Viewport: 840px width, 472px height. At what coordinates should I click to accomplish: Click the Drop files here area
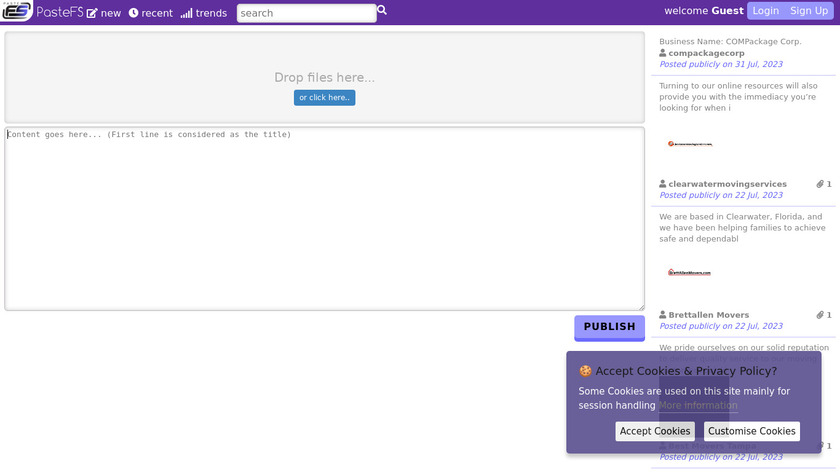(x=325, y=77)
